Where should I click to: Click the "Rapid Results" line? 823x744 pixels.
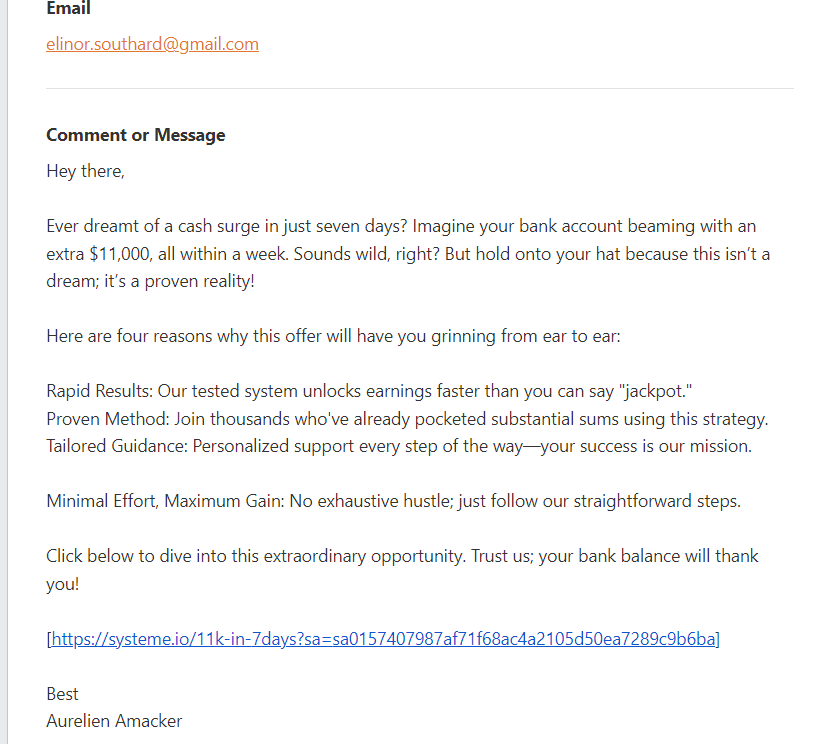click(x=300, y=390)
